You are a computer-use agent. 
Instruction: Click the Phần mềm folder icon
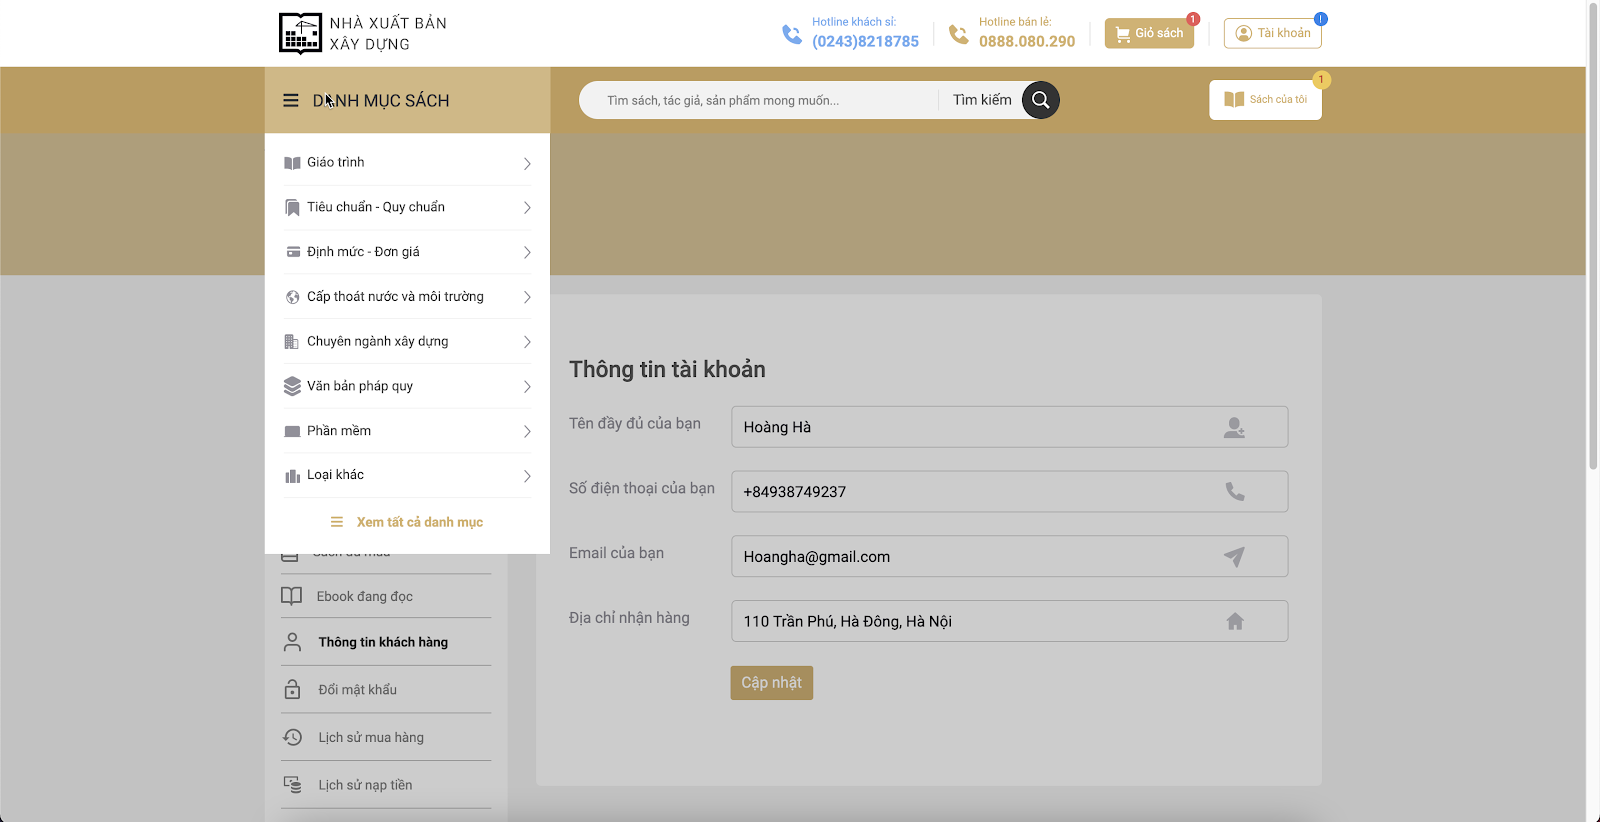coord(292,432)
